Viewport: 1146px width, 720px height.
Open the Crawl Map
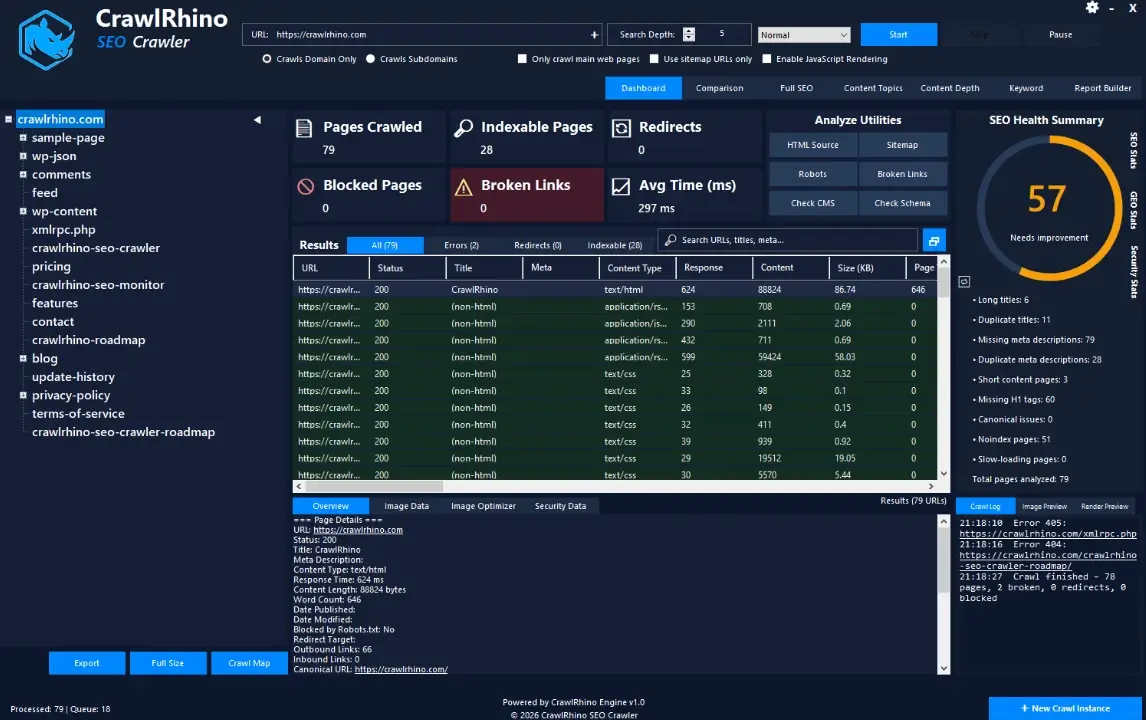click(249, 663)
